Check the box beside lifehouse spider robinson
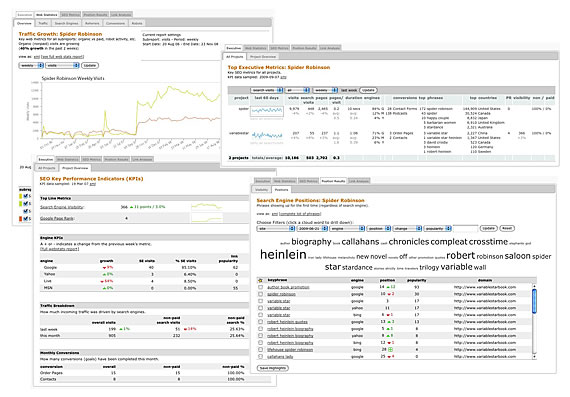 pos(260,349)
